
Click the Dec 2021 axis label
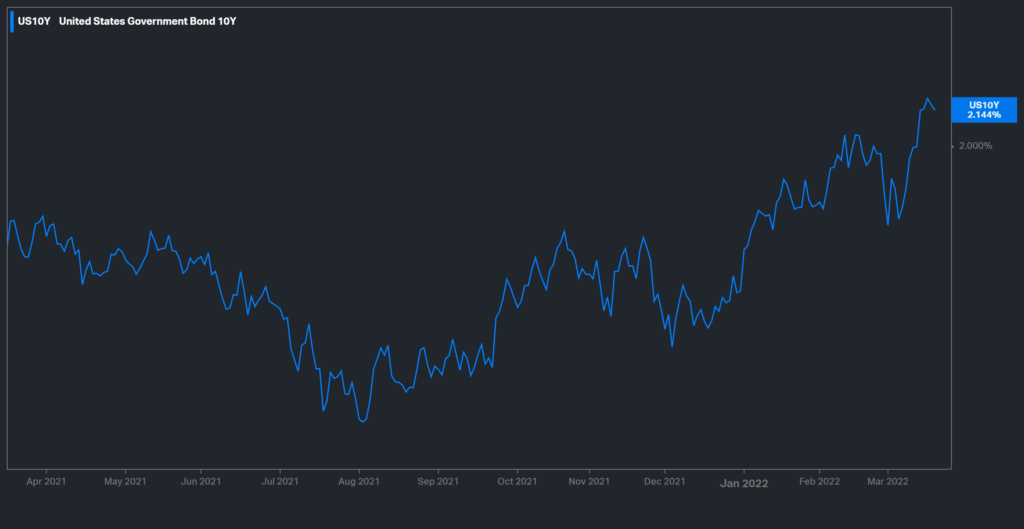(x=664, y=482)
